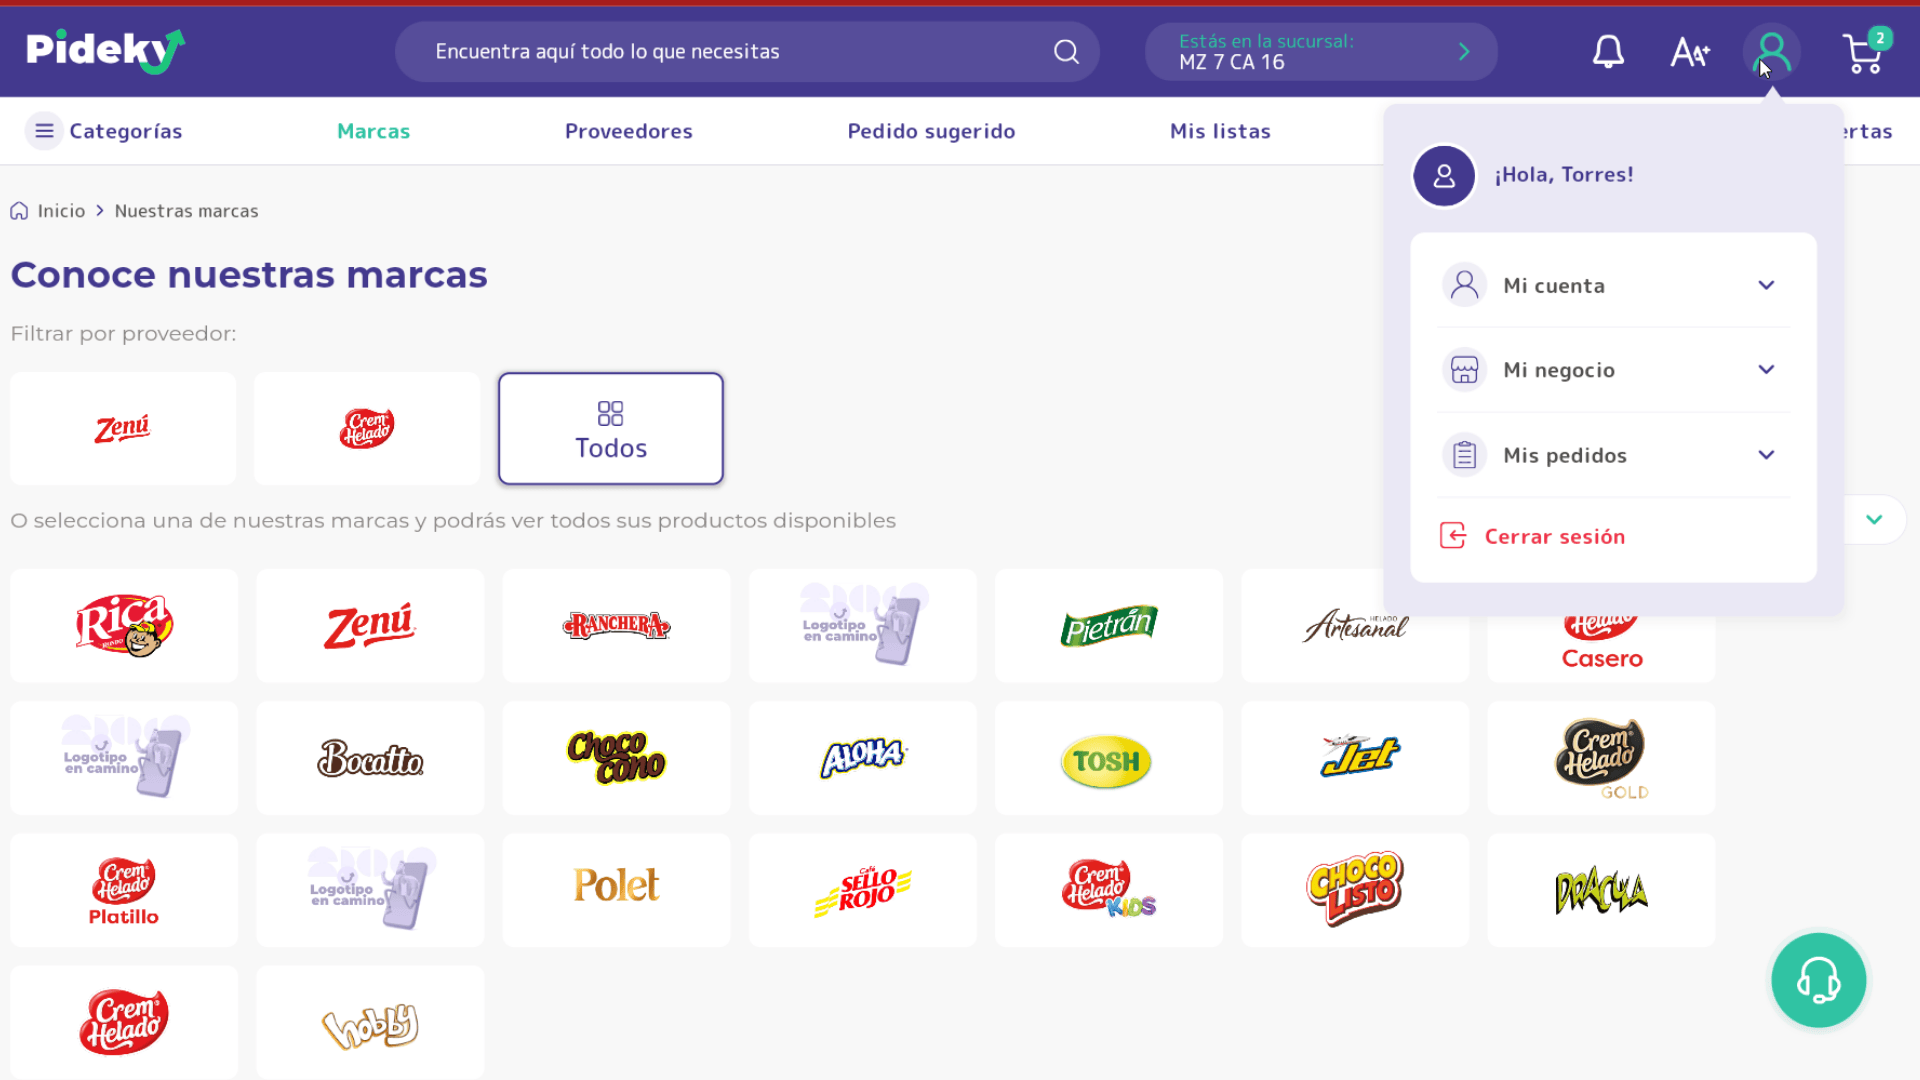Click the font size accessibility icon
Image resolution: width=1920 pixels, height=1080 pixels.
click(1690, 52)
